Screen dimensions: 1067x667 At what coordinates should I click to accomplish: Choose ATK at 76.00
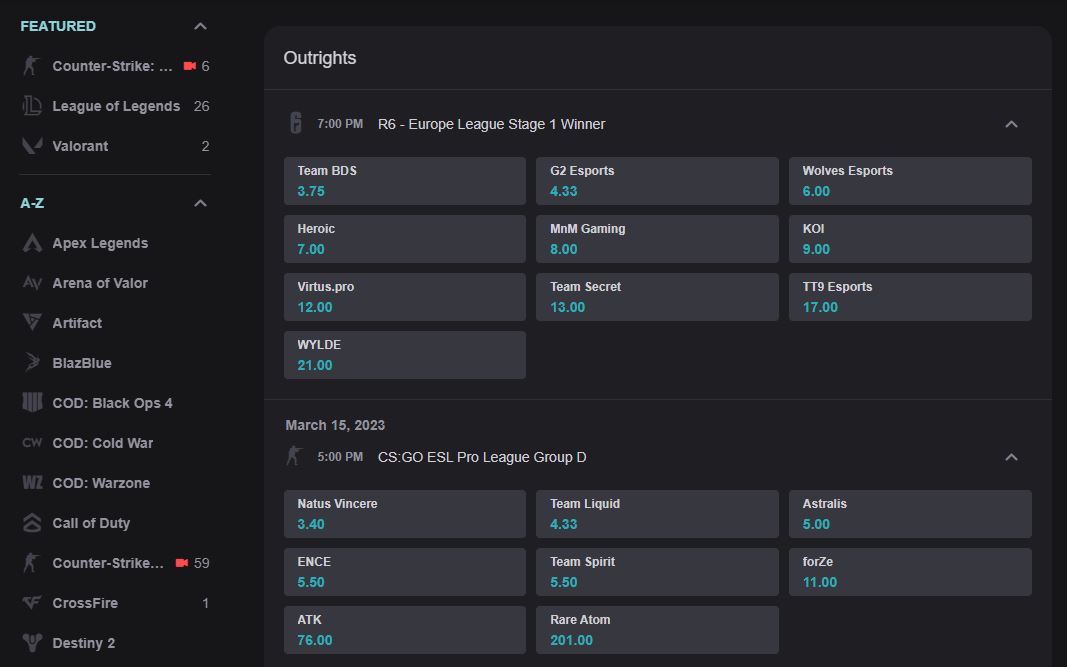pos(405,630)
